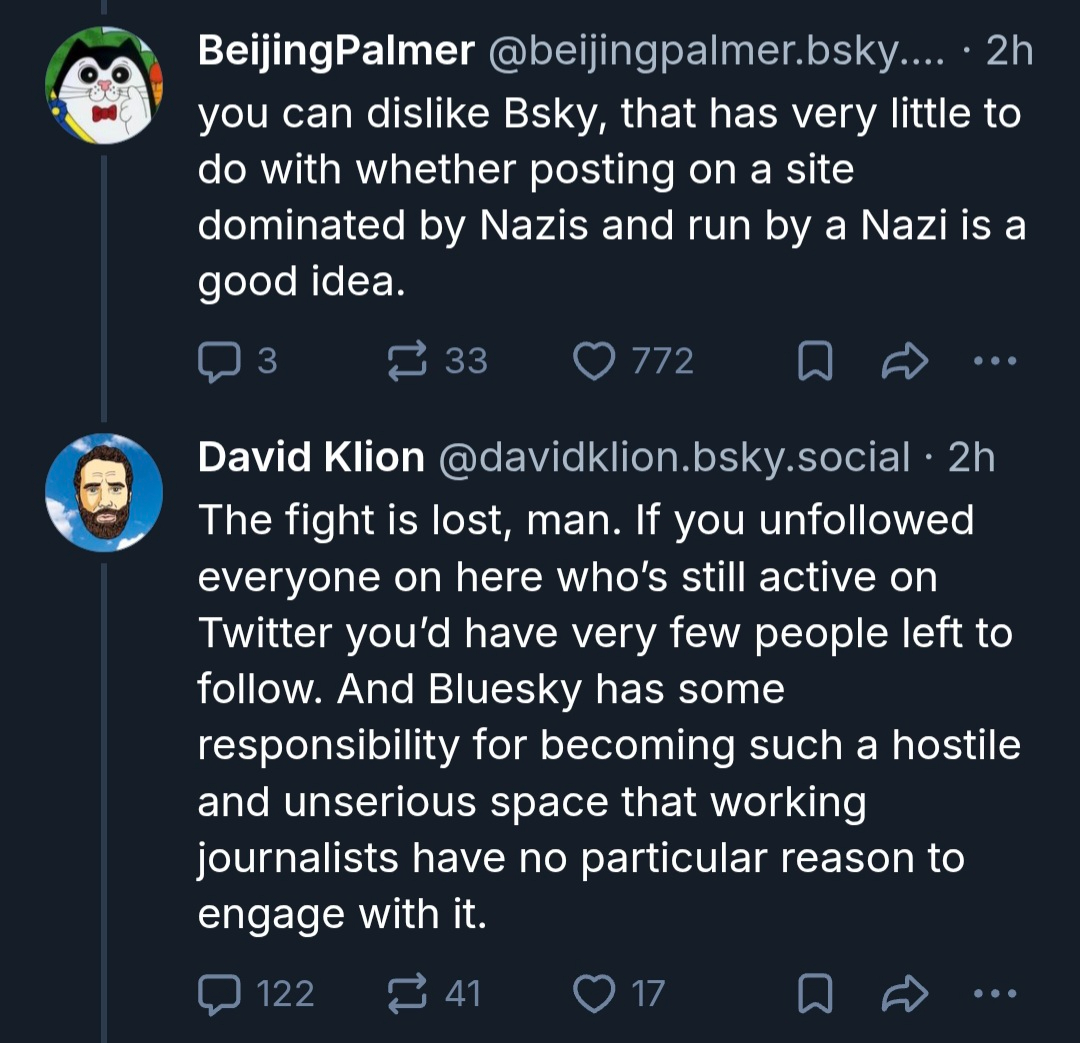1080x1043 pixels.
Task: Open David Klion display name link
Action: click(311, 457)
